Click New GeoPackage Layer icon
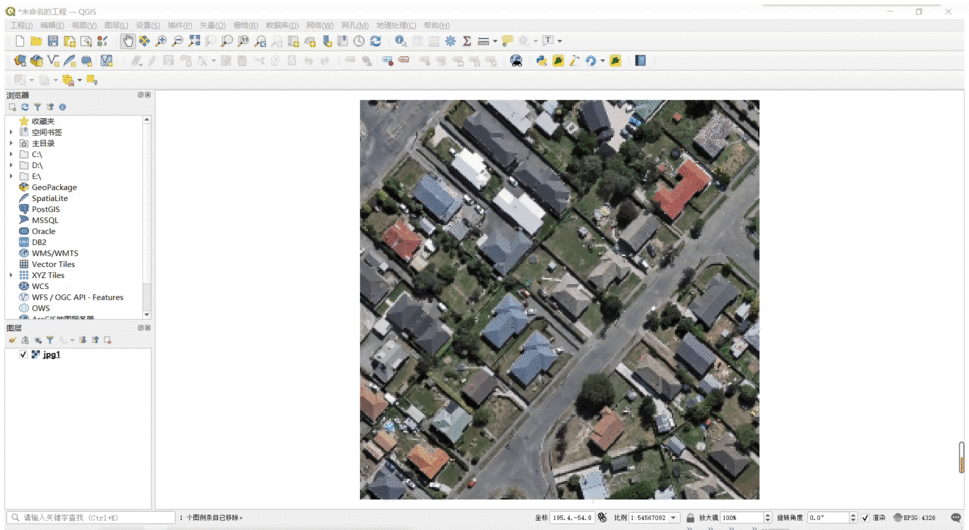 (36, 61)
